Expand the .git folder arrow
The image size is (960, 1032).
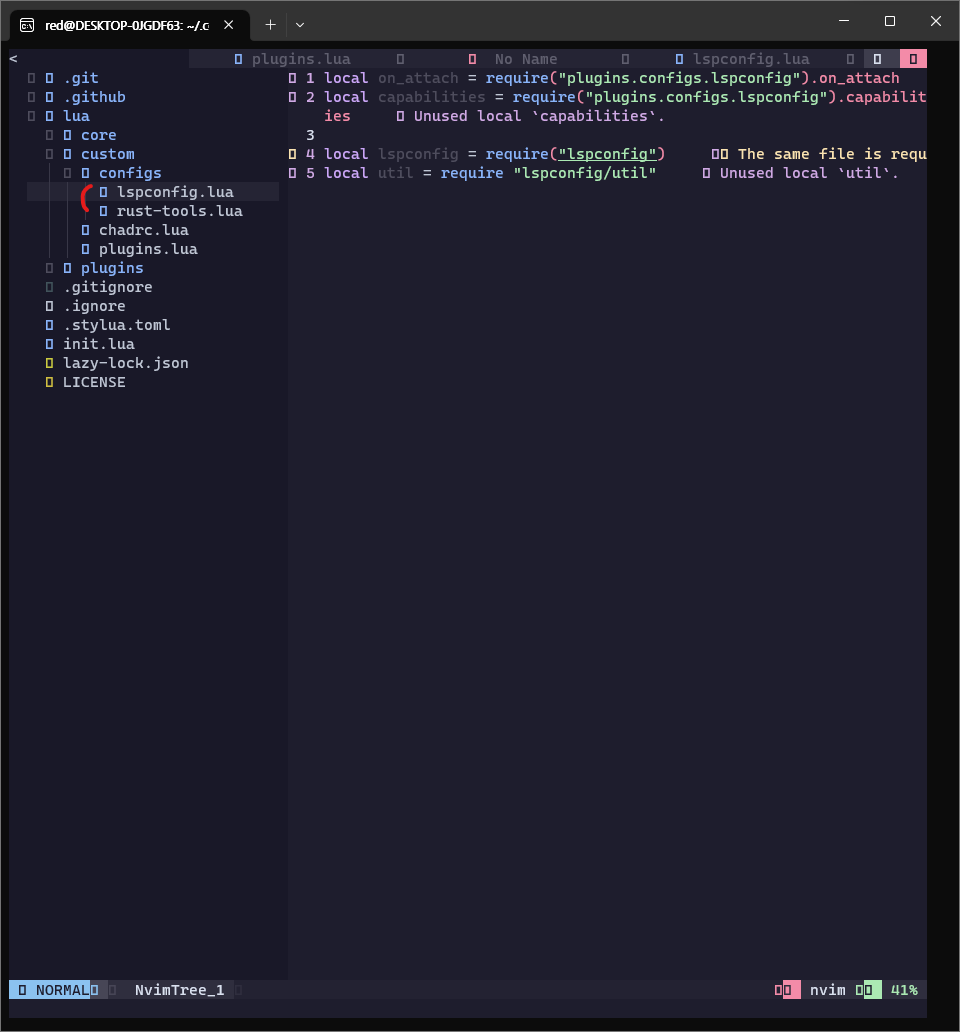pos(32,78)
